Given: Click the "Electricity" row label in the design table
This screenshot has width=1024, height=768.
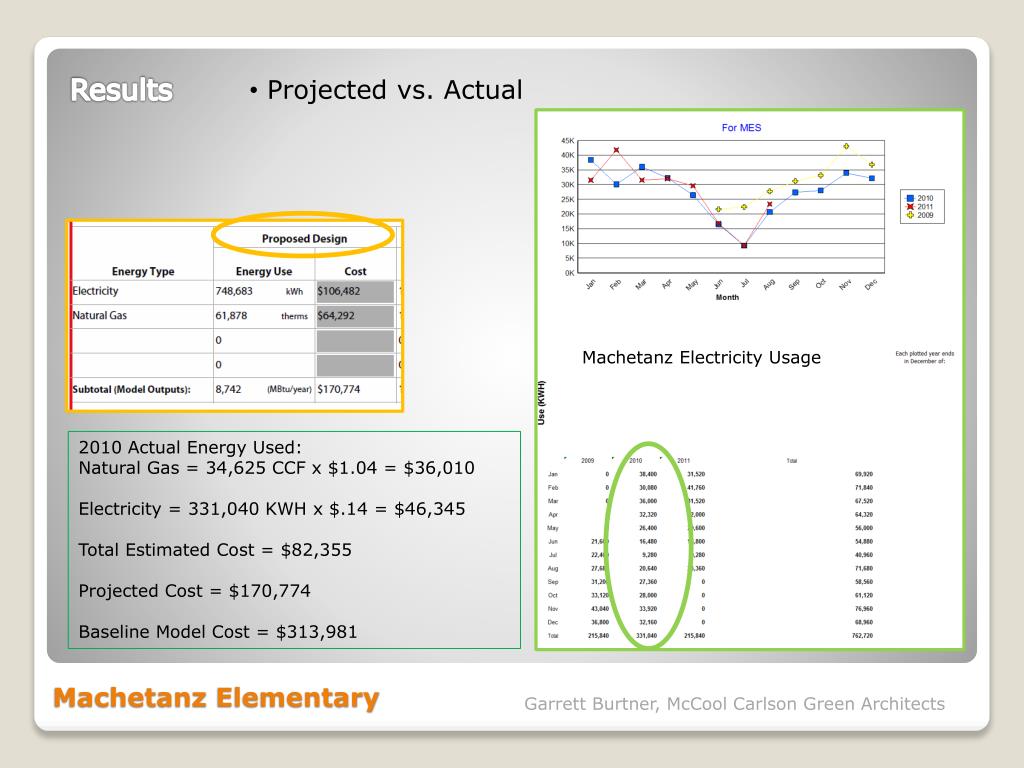Looking at the screenshot, I should (95, 291).
